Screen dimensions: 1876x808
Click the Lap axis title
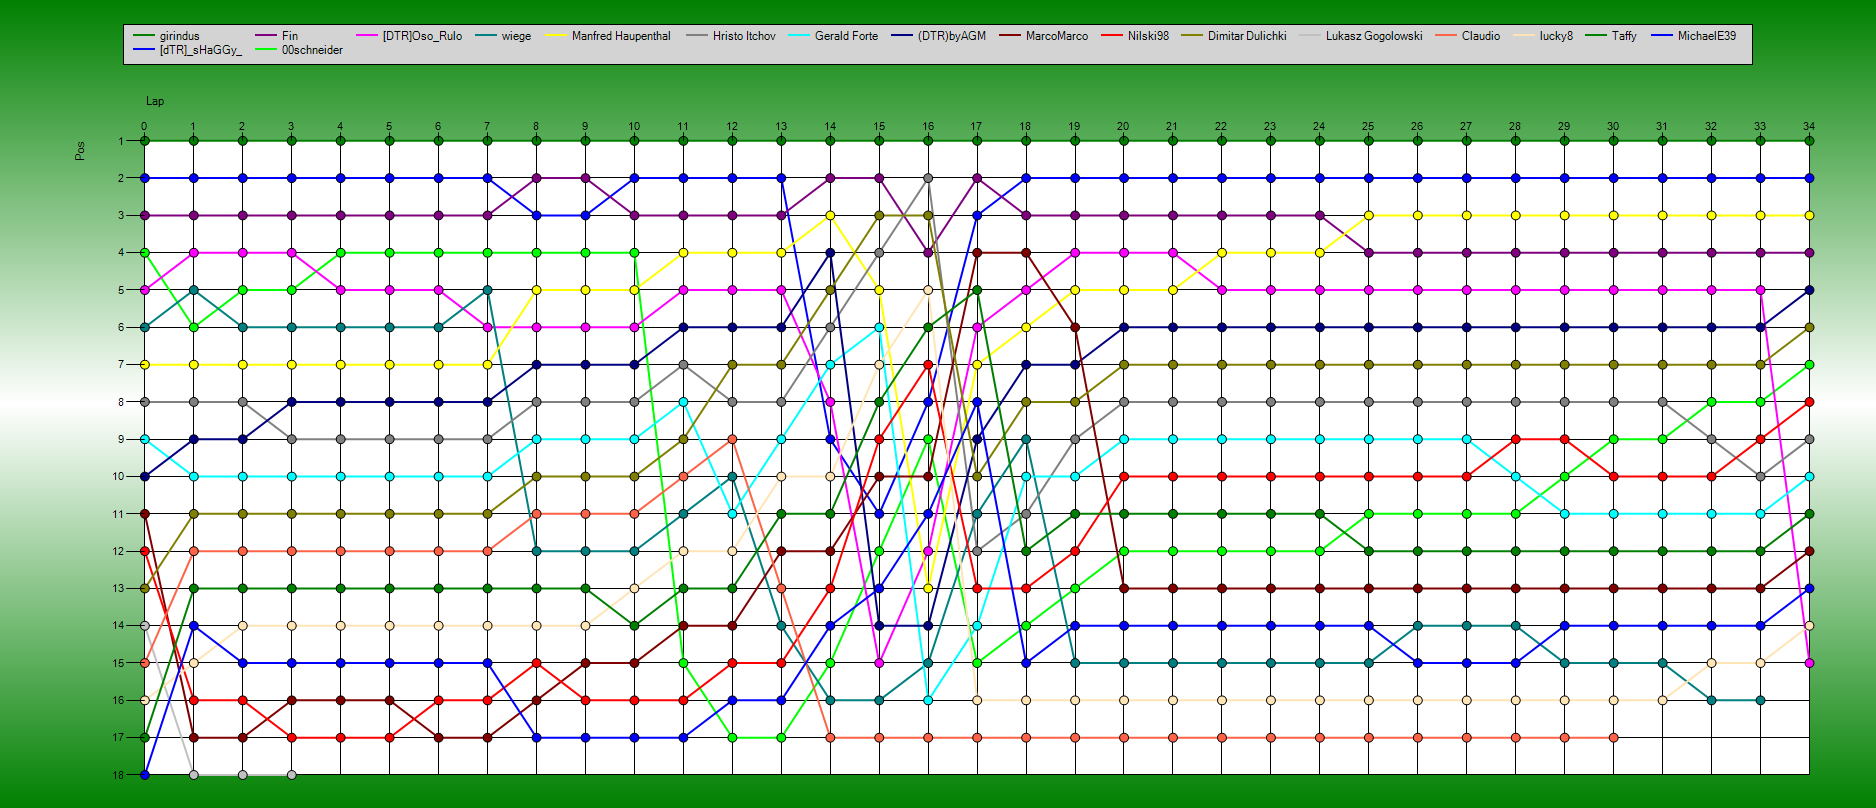point(155,101)
